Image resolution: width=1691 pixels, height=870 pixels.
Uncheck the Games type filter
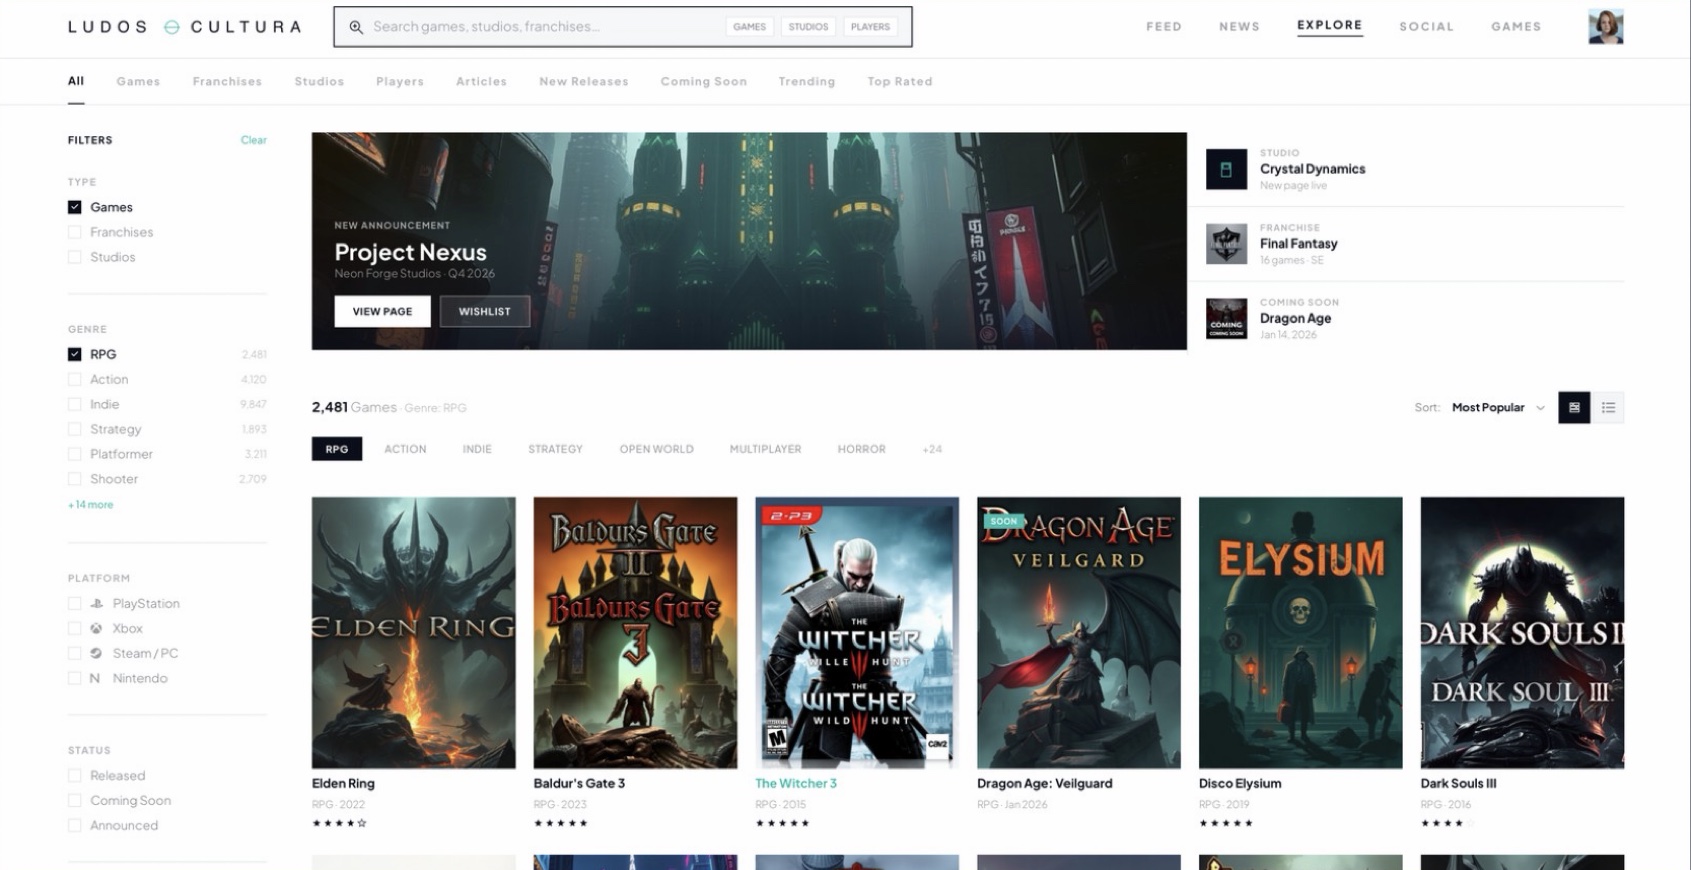pos(75,207)
